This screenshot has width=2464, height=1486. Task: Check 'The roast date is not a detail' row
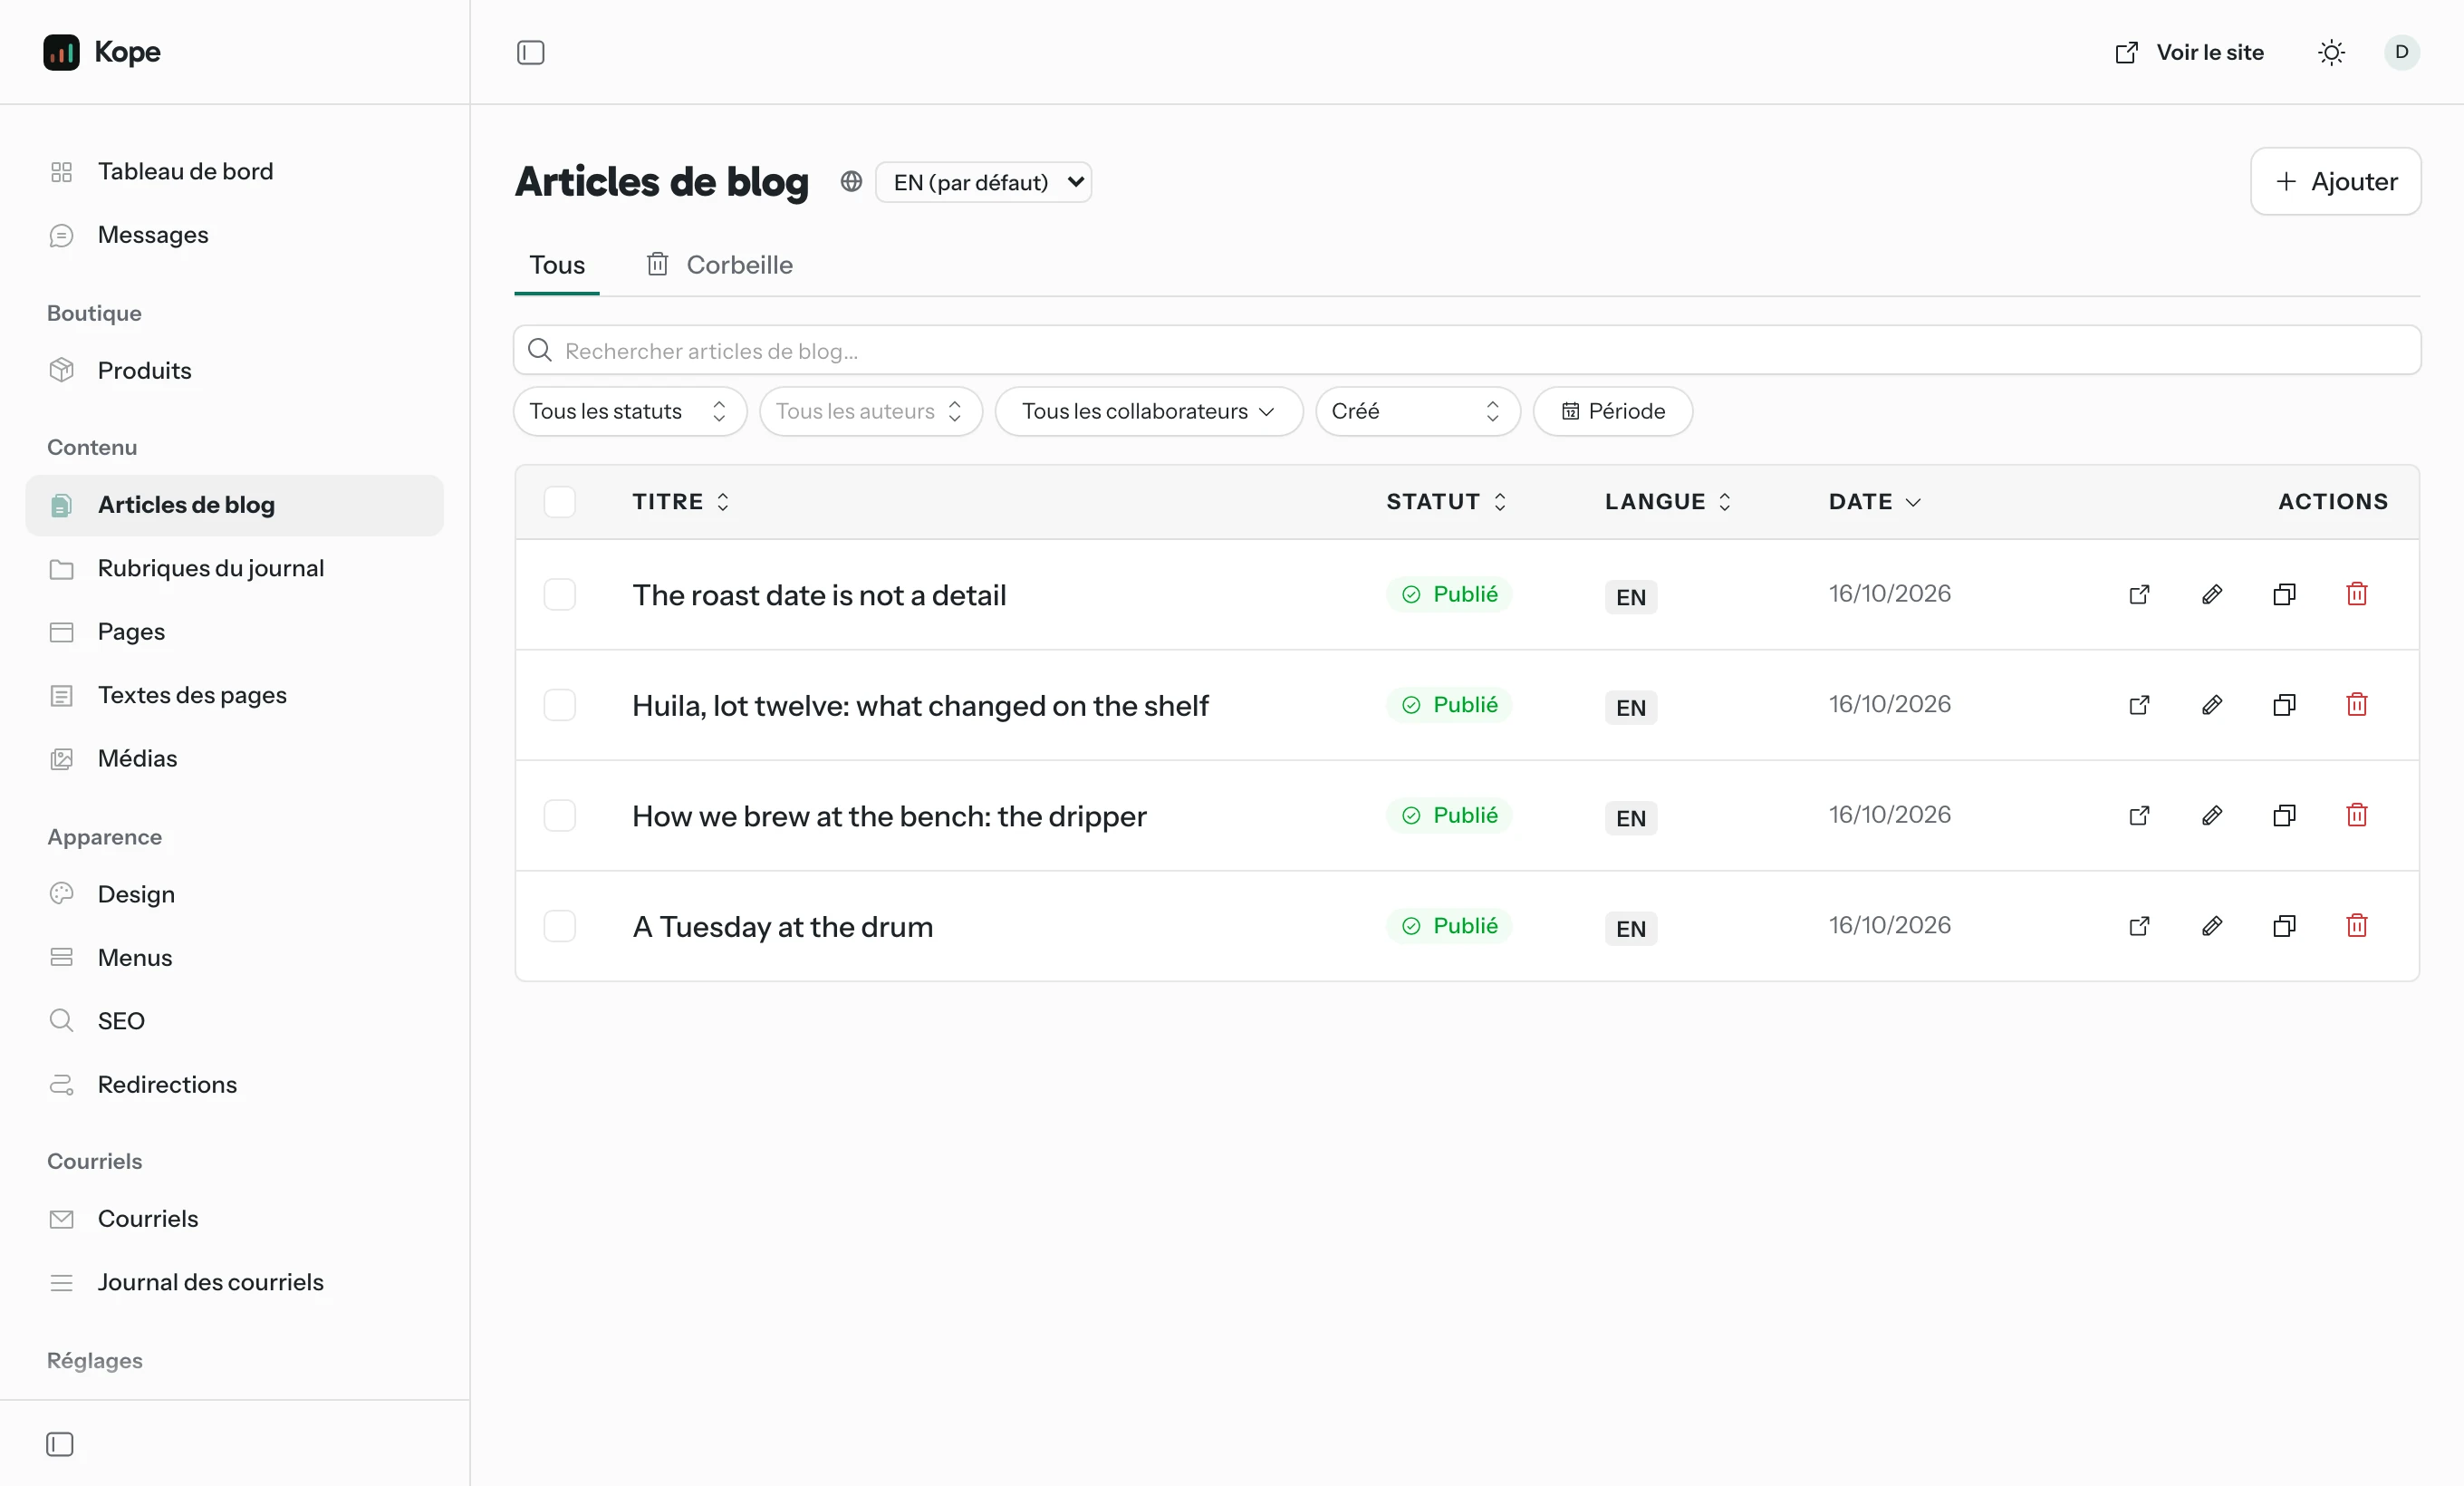[x=560, y=595]
